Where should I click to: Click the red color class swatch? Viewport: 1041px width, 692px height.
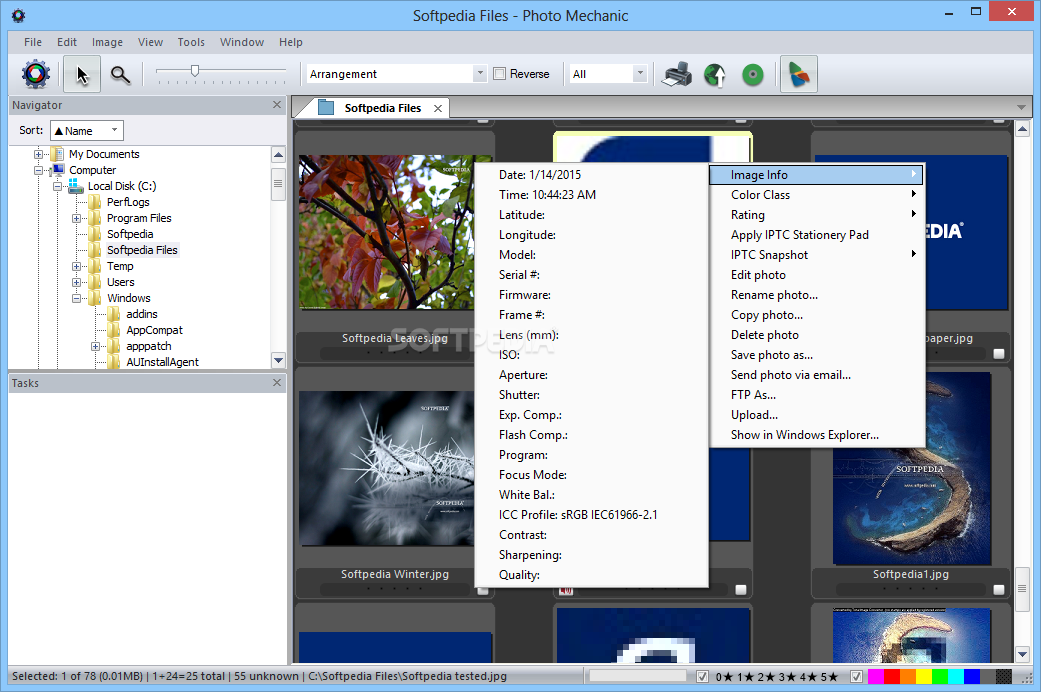coord(892,677)
